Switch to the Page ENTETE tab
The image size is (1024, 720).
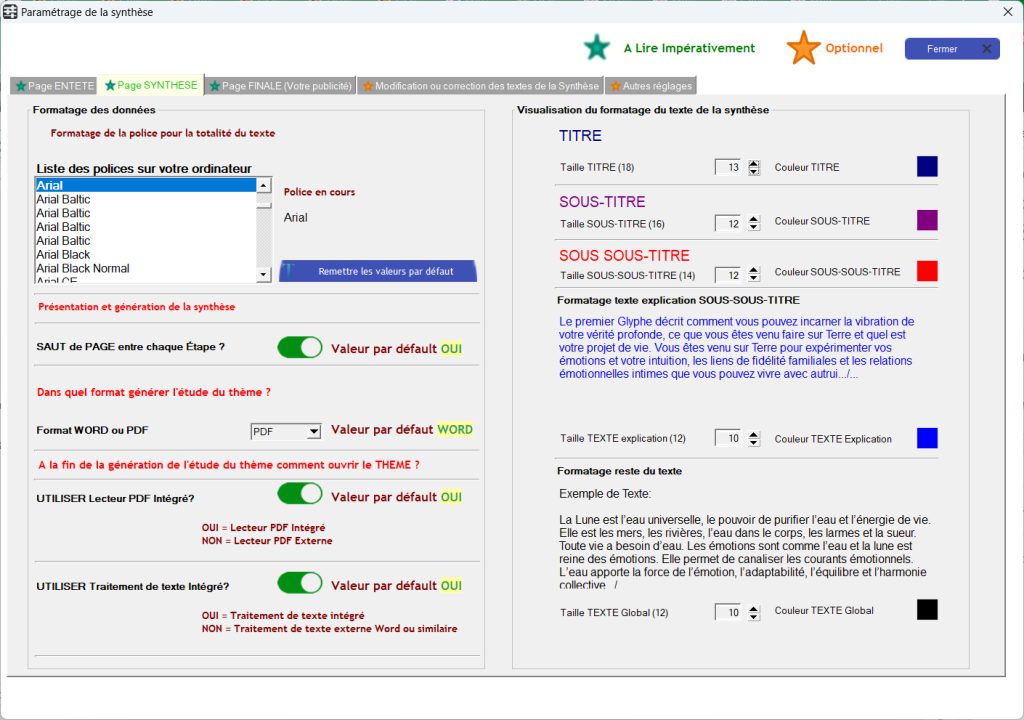(54, 86)
